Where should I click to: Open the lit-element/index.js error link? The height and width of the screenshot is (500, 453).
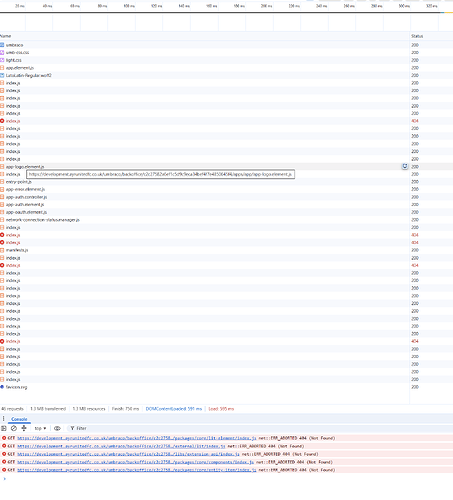point(137,438)
